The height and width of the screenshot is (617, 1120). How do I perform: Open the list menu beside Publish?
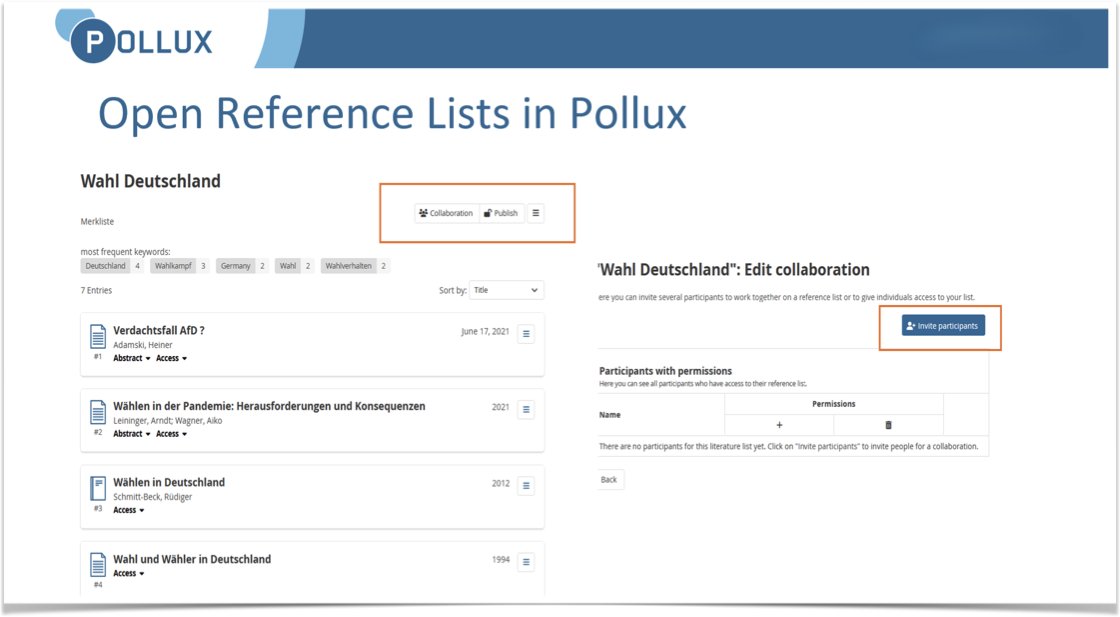(536, 213)
